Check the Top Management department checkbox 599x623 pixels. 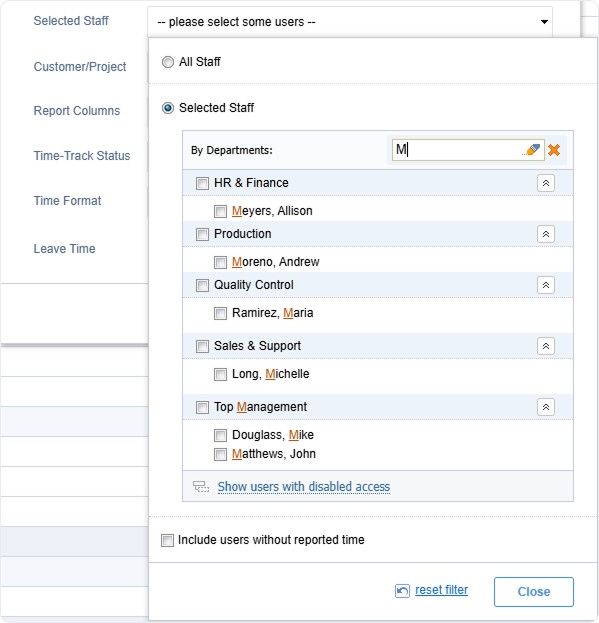202,407
